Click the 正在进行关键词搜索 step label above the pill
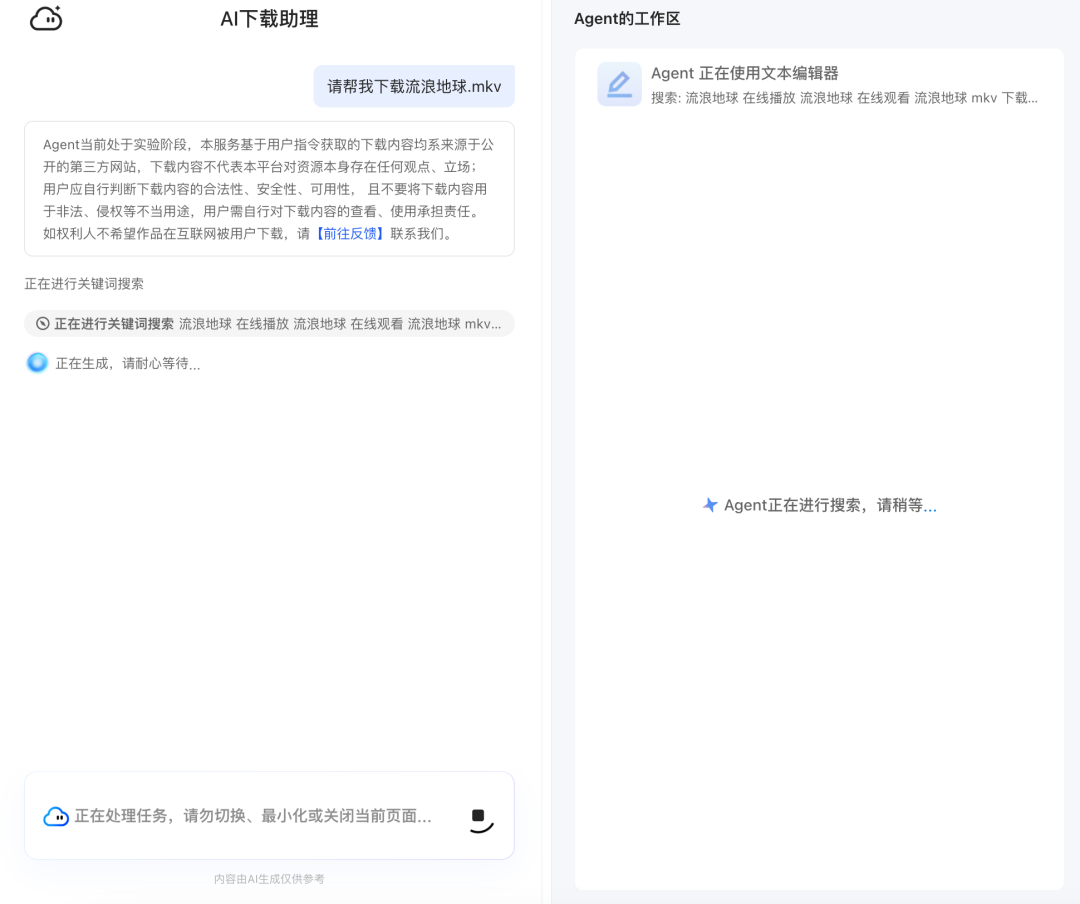Screen dimensions: 1080x904 coord(84,284)
